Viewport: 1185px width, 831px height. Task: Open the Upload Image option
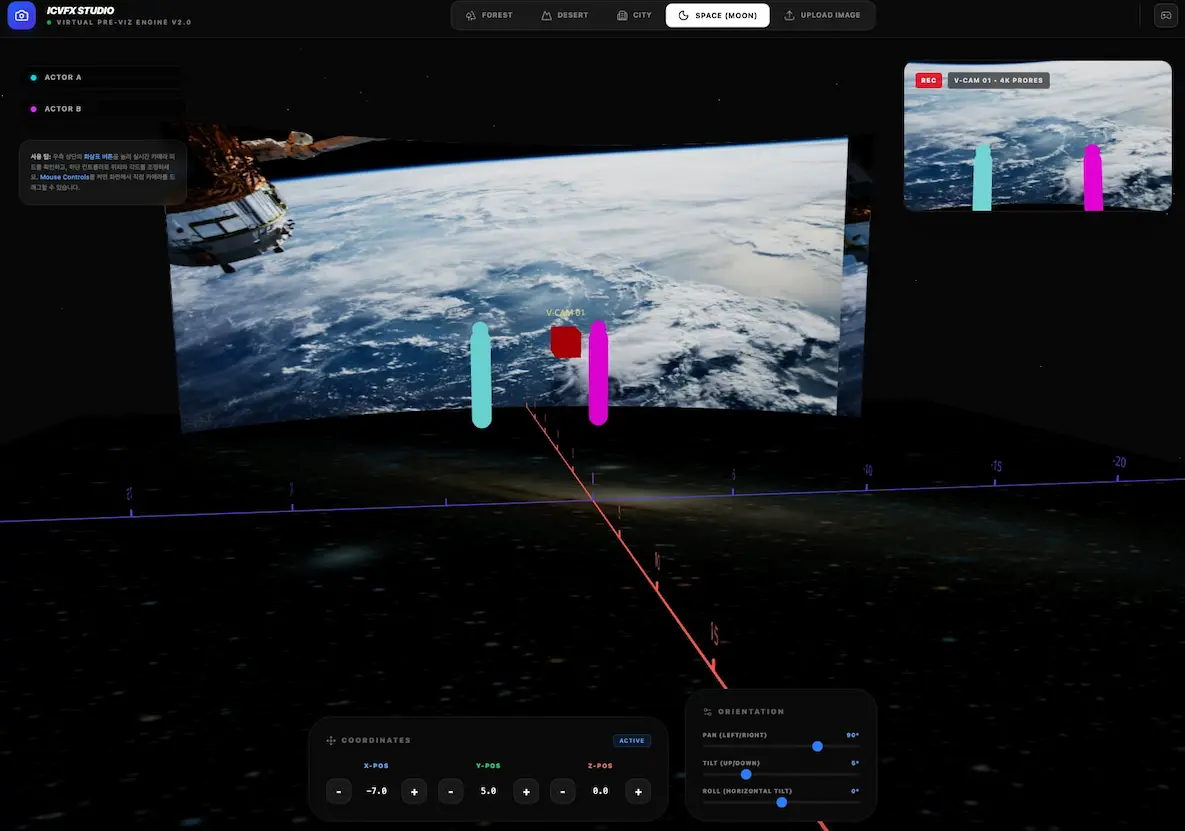pyautogui.click(x=825, y=15)
